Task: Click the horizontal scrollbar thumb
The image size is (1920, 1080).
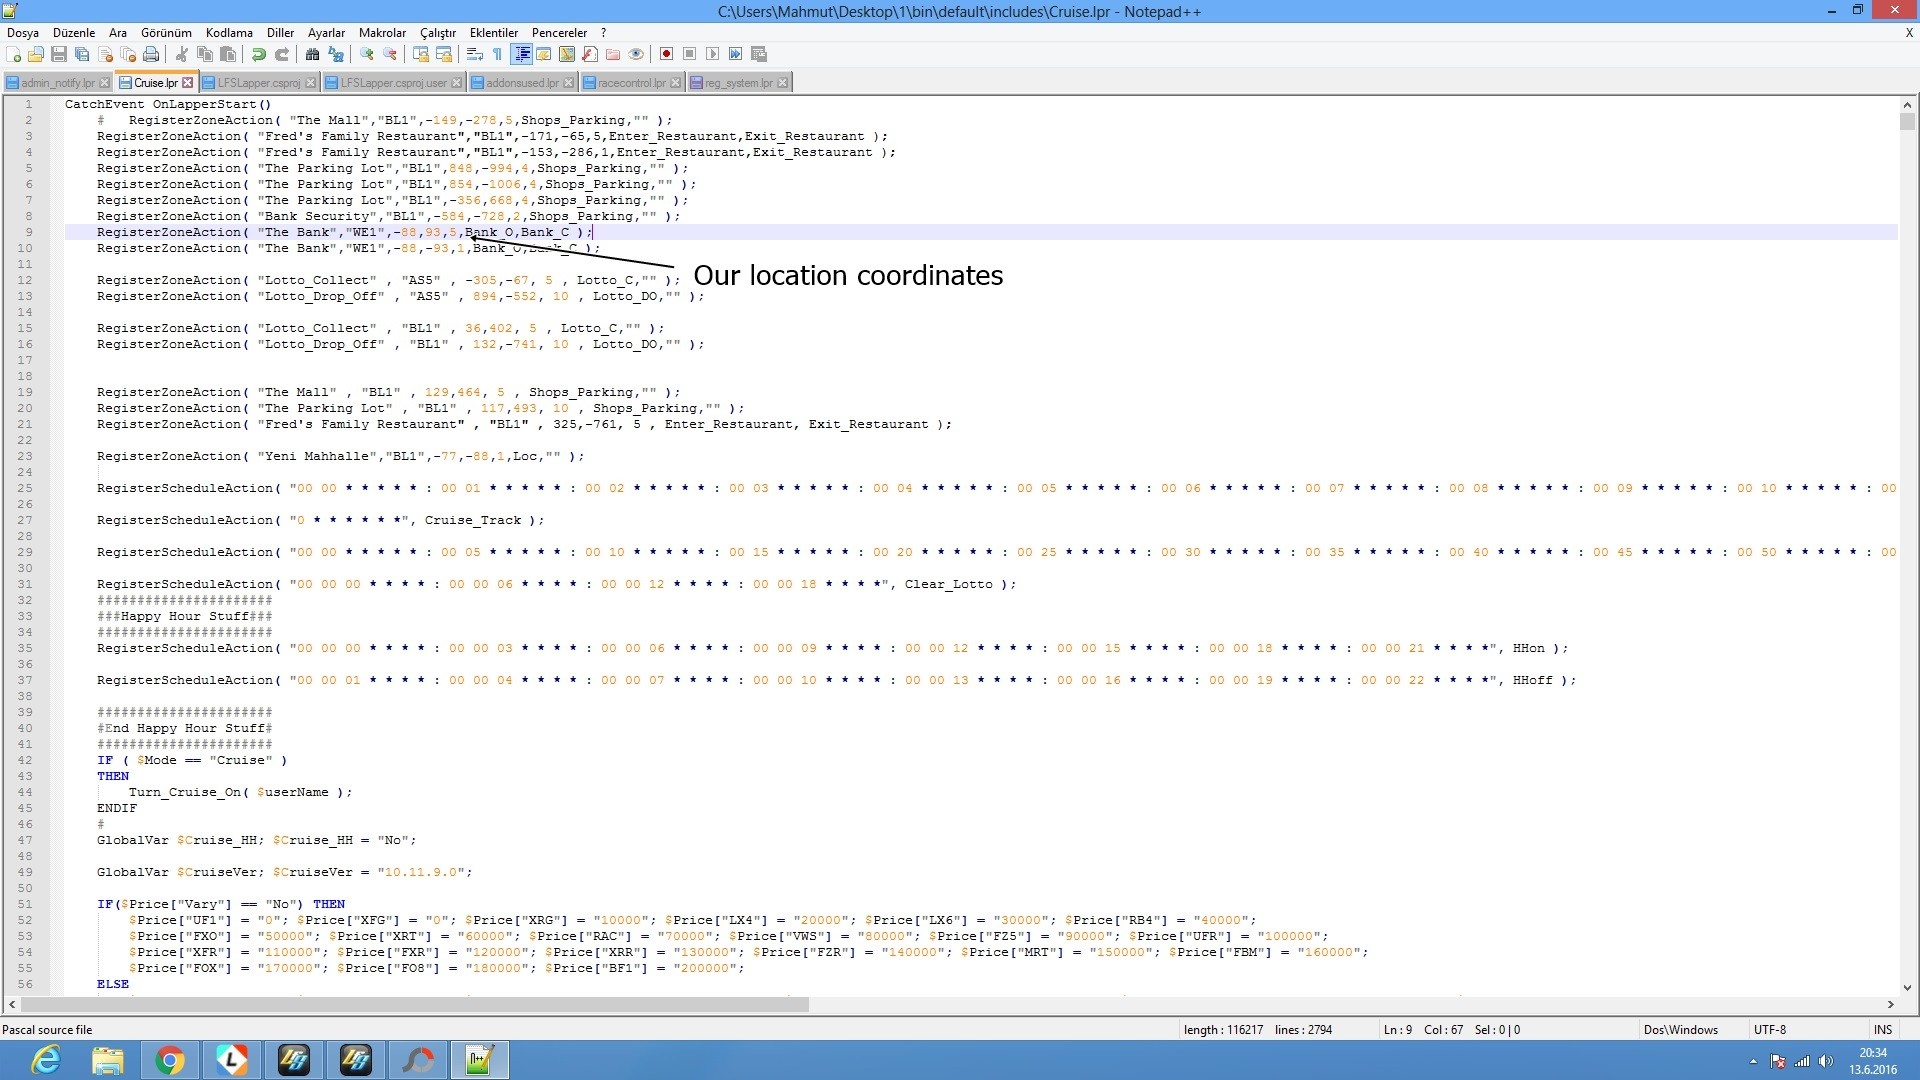Action: tap(415, 1005)
